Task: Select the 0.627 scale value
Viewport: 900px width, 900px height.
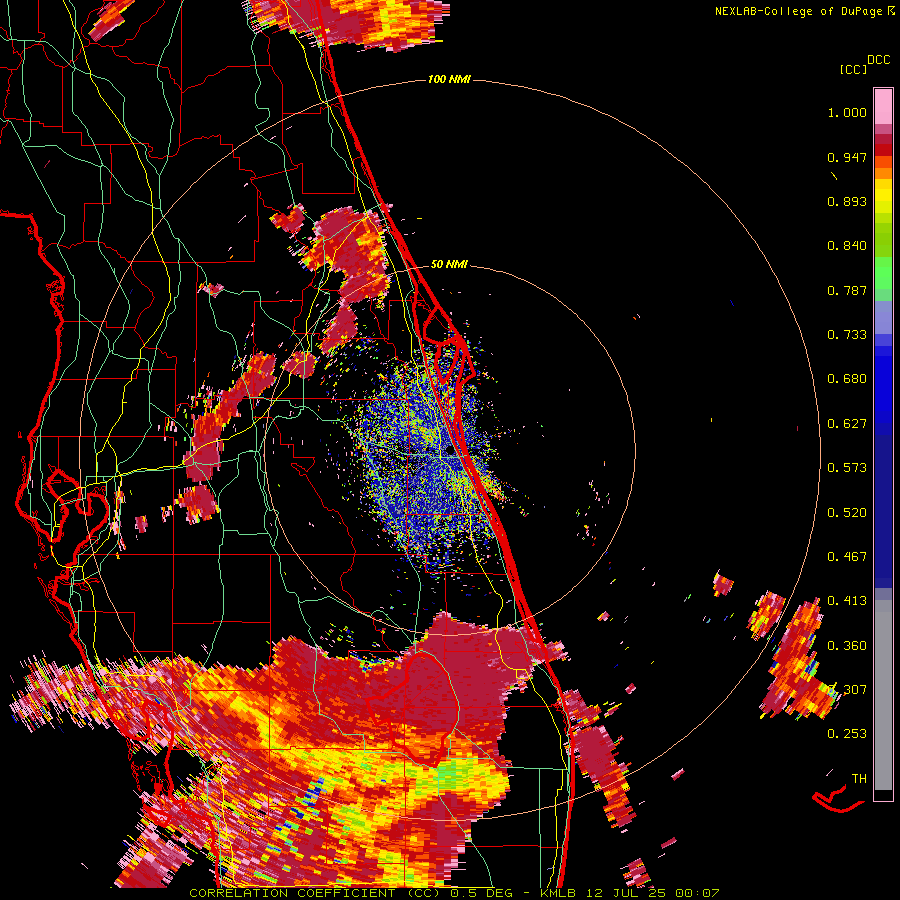Action: [x=847, y=424]
